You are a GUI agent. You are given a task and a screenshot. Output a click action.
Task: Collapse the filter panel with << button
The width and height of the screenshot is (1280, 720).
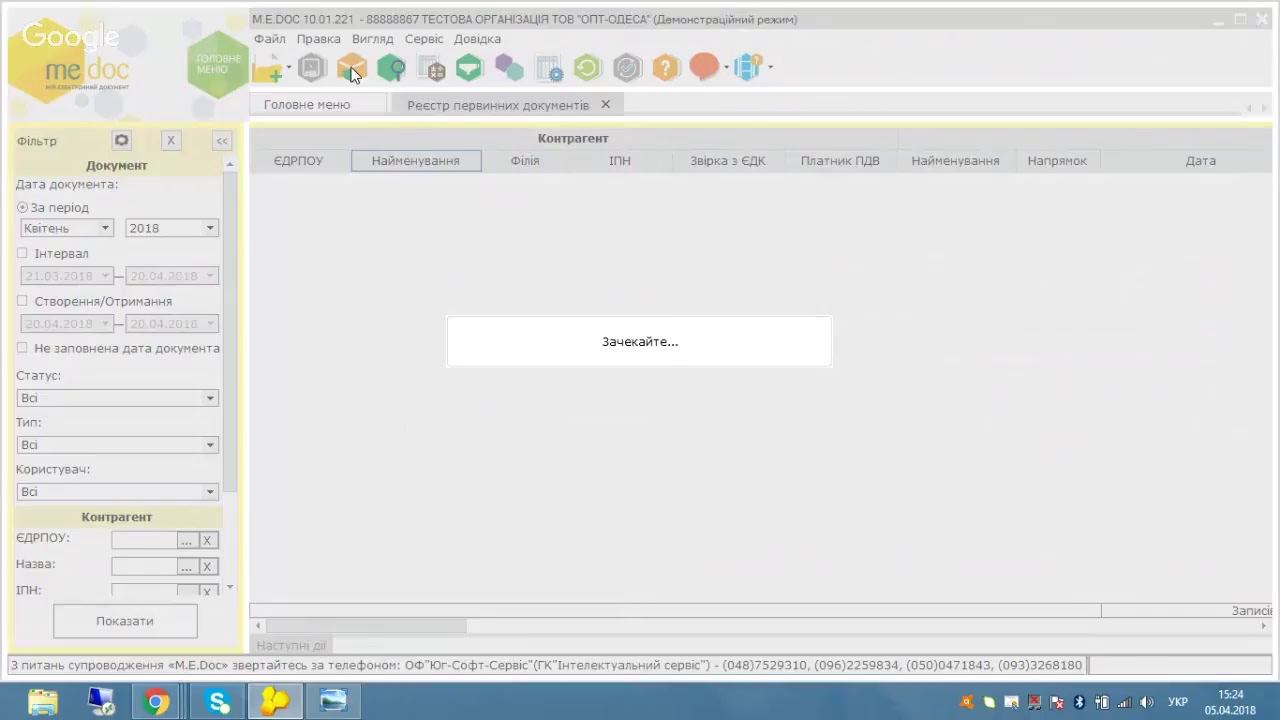(222, 141)
